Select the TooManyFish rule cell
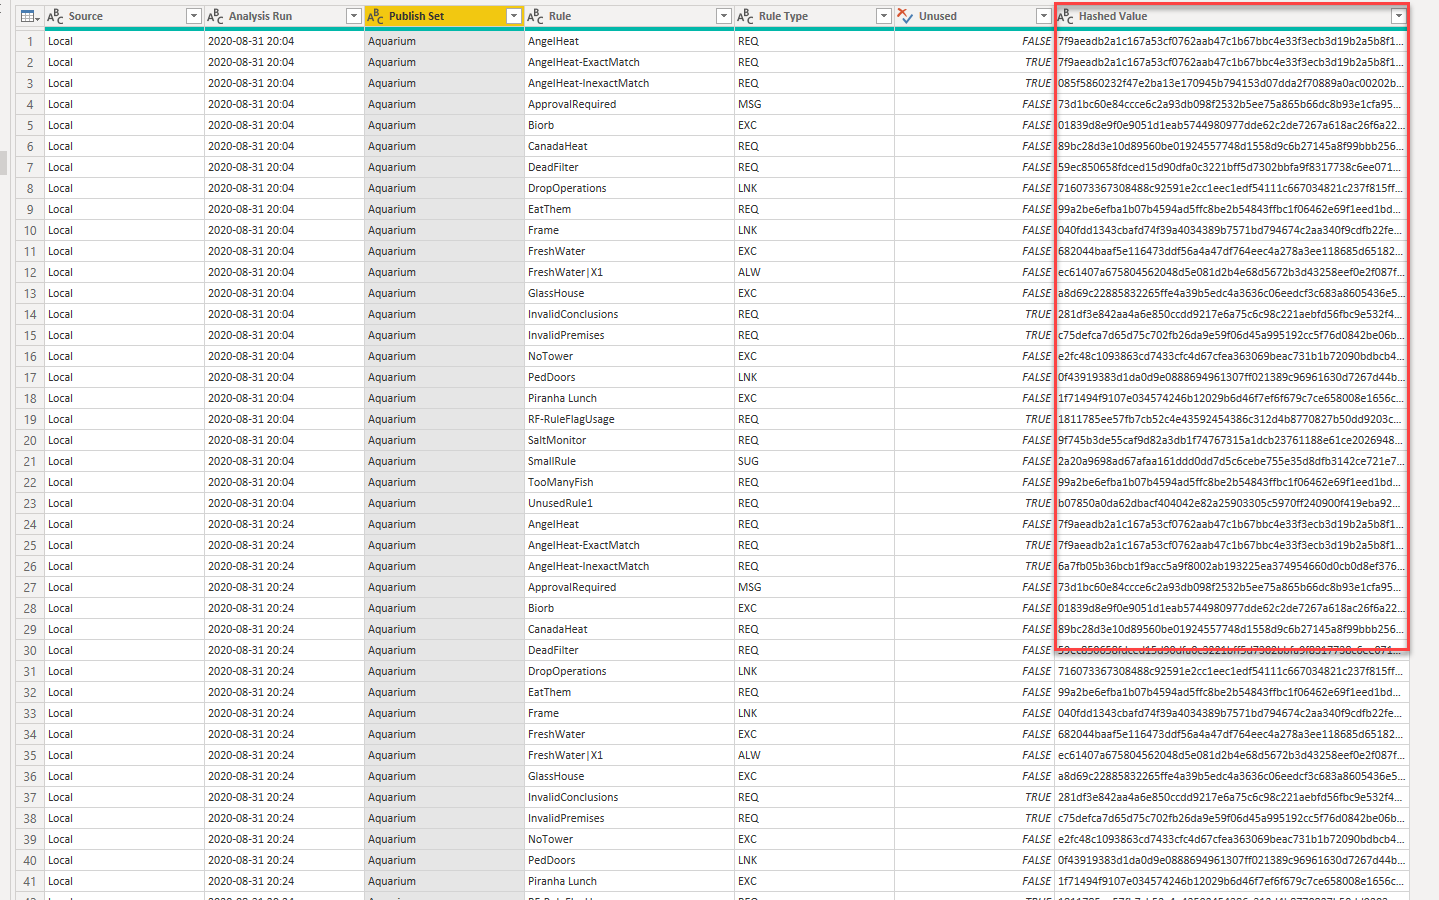Screen dimensions: 1439x900 tap(629, 482)
